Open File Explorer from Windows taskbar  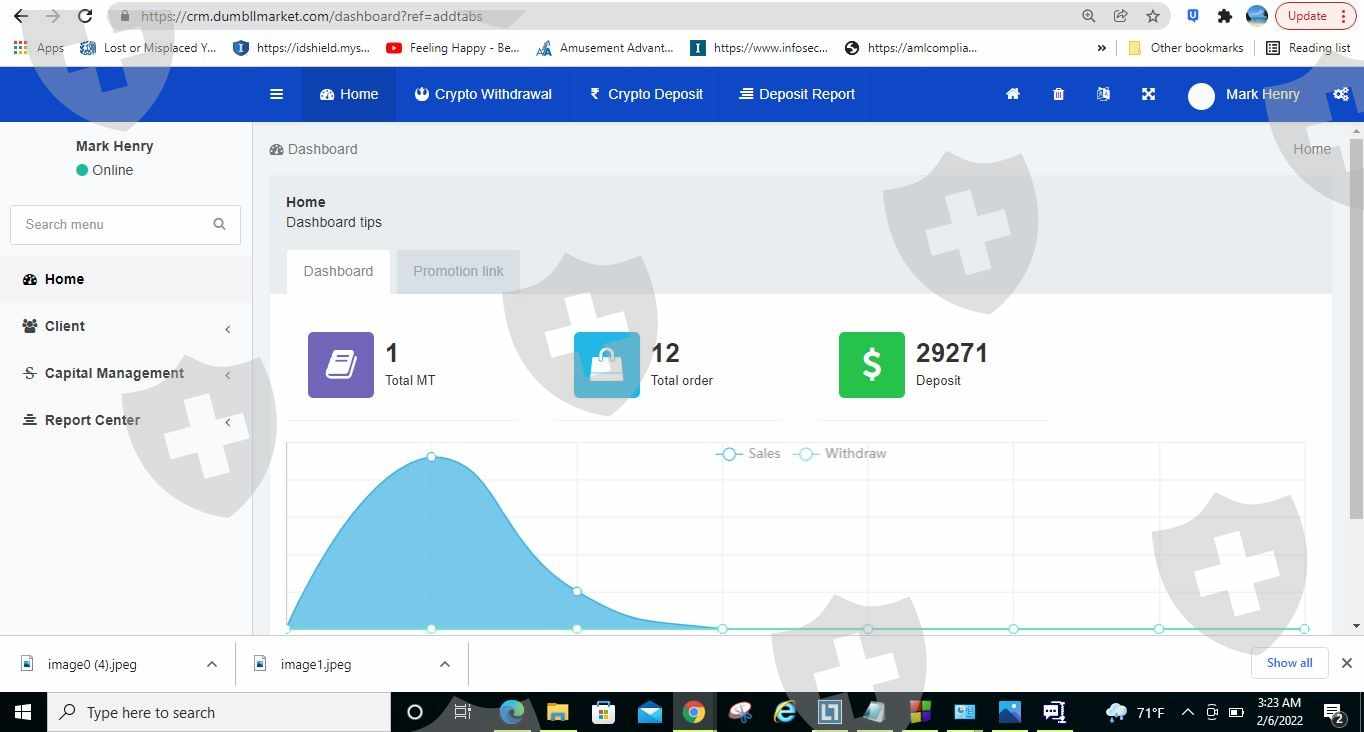[x=557, y=712]
